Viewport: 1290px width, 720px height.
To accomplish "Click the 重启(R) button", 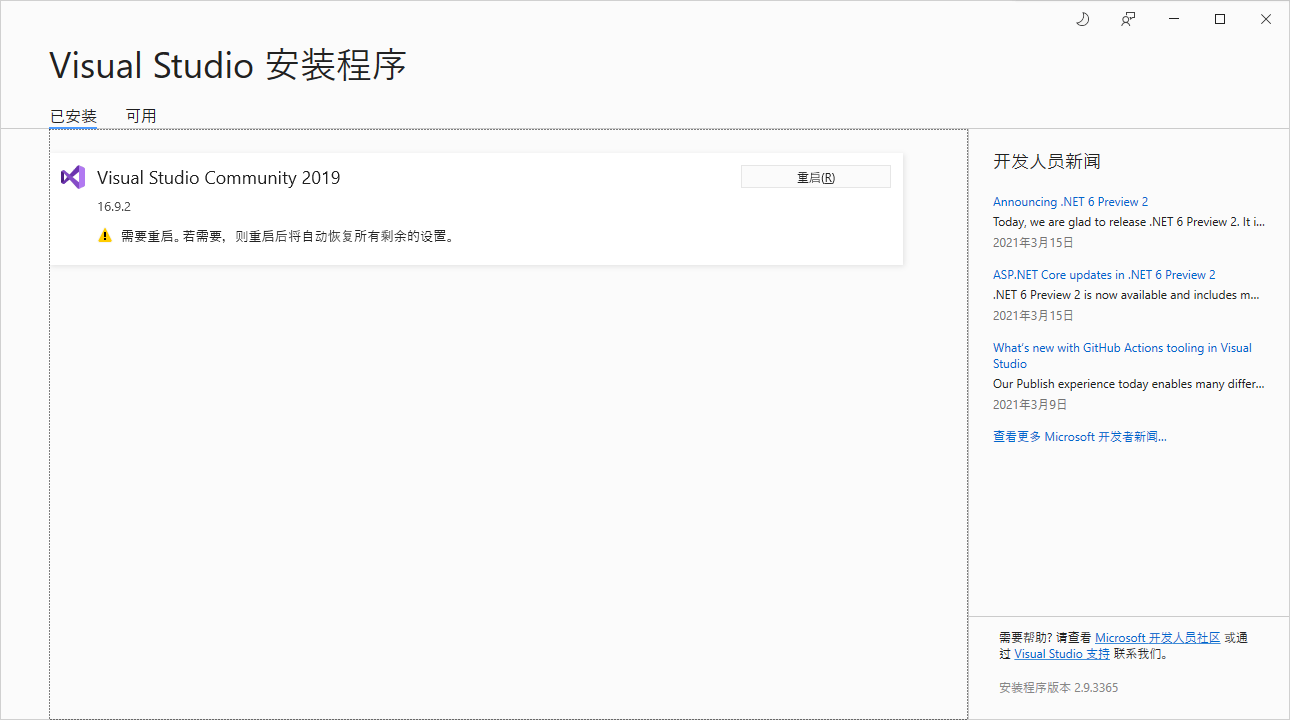I will coord(815,177).
